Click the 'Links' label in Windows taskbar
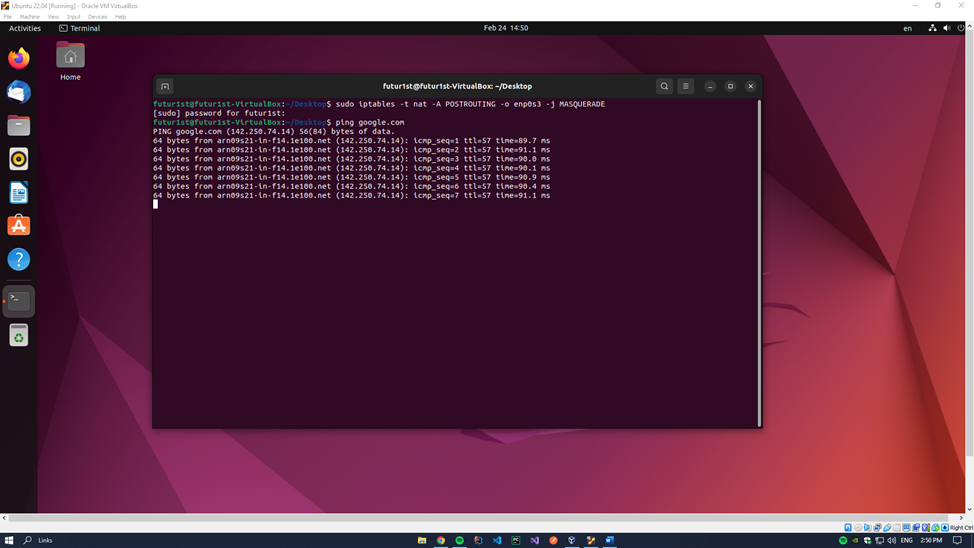This screenshot has width=974, height=548. tap(45, 541)
